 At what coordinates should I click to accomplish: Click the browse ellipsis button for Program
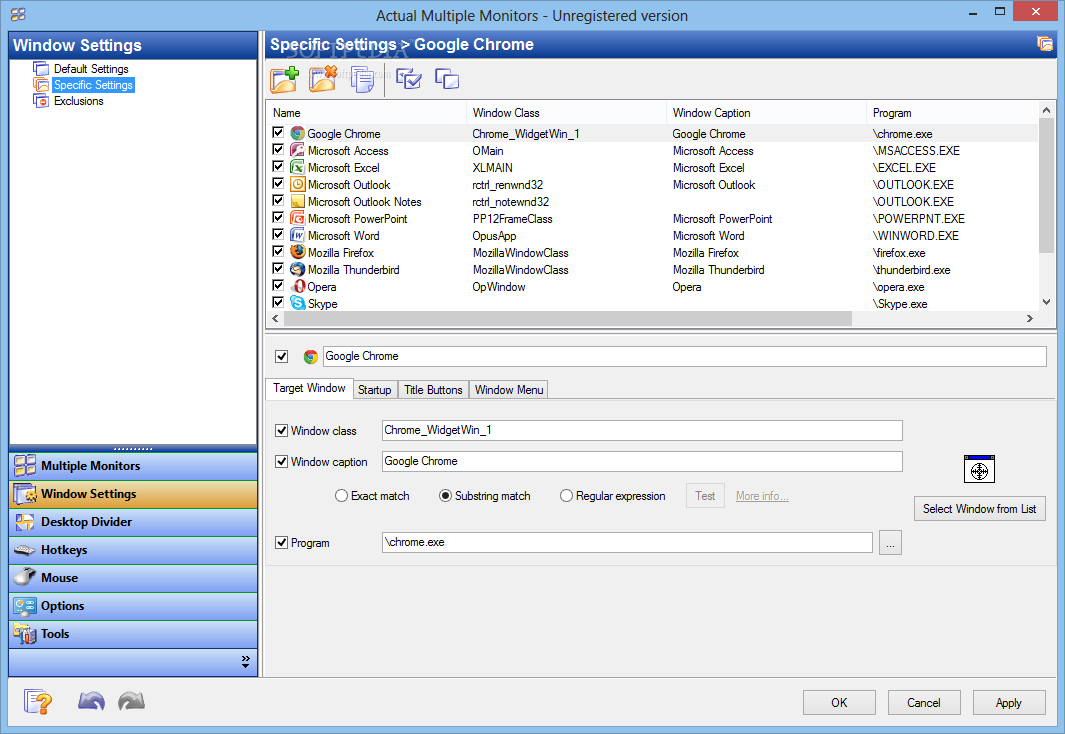click(x=890, y=543)
